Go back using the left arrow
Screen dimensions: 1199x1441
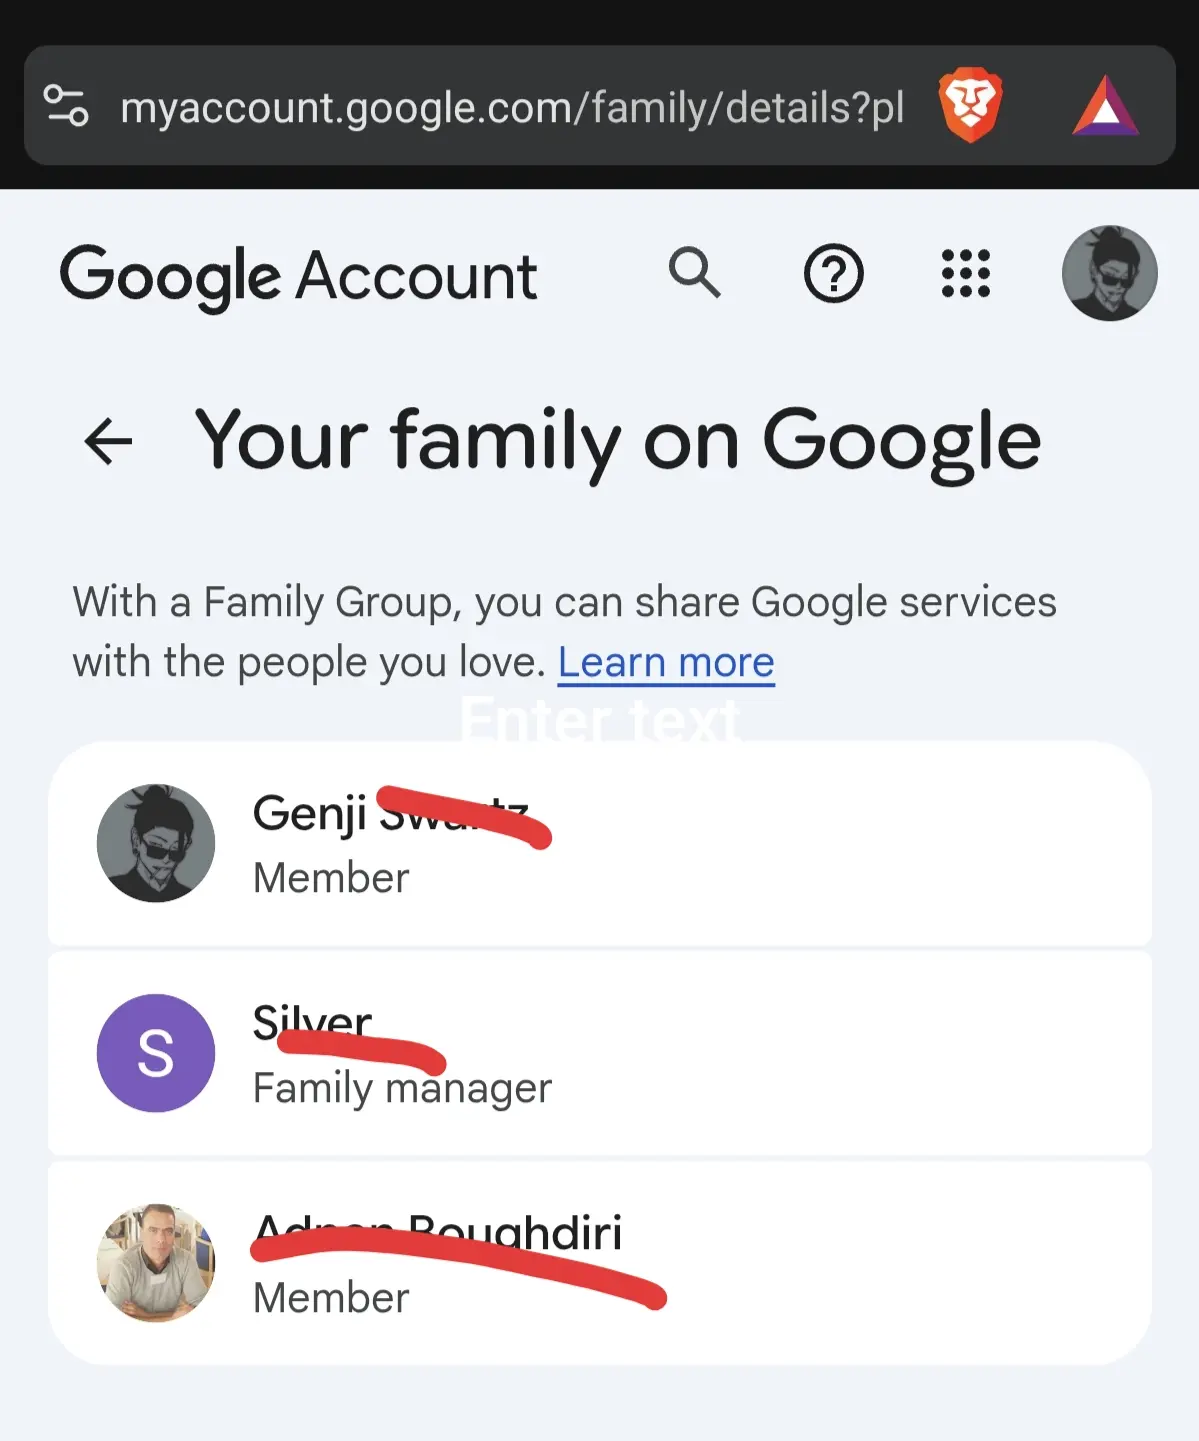click(108, 440)
